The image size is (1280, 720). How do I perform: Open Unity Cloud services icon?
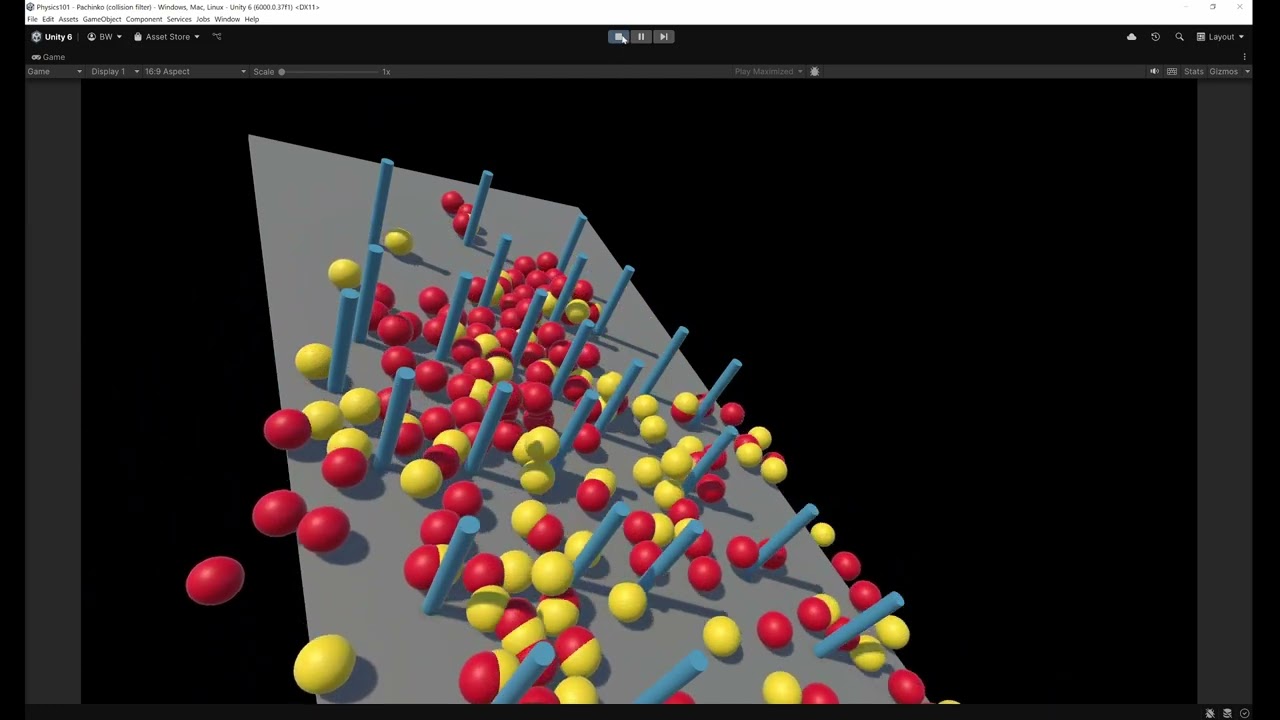1131,37
